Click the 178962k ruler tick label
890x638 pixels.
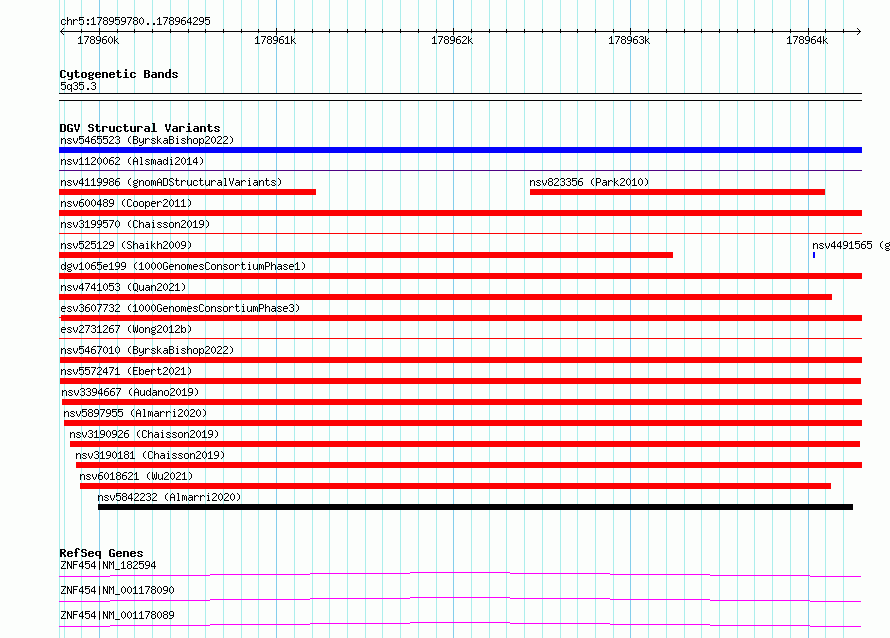tap(452, 40)
